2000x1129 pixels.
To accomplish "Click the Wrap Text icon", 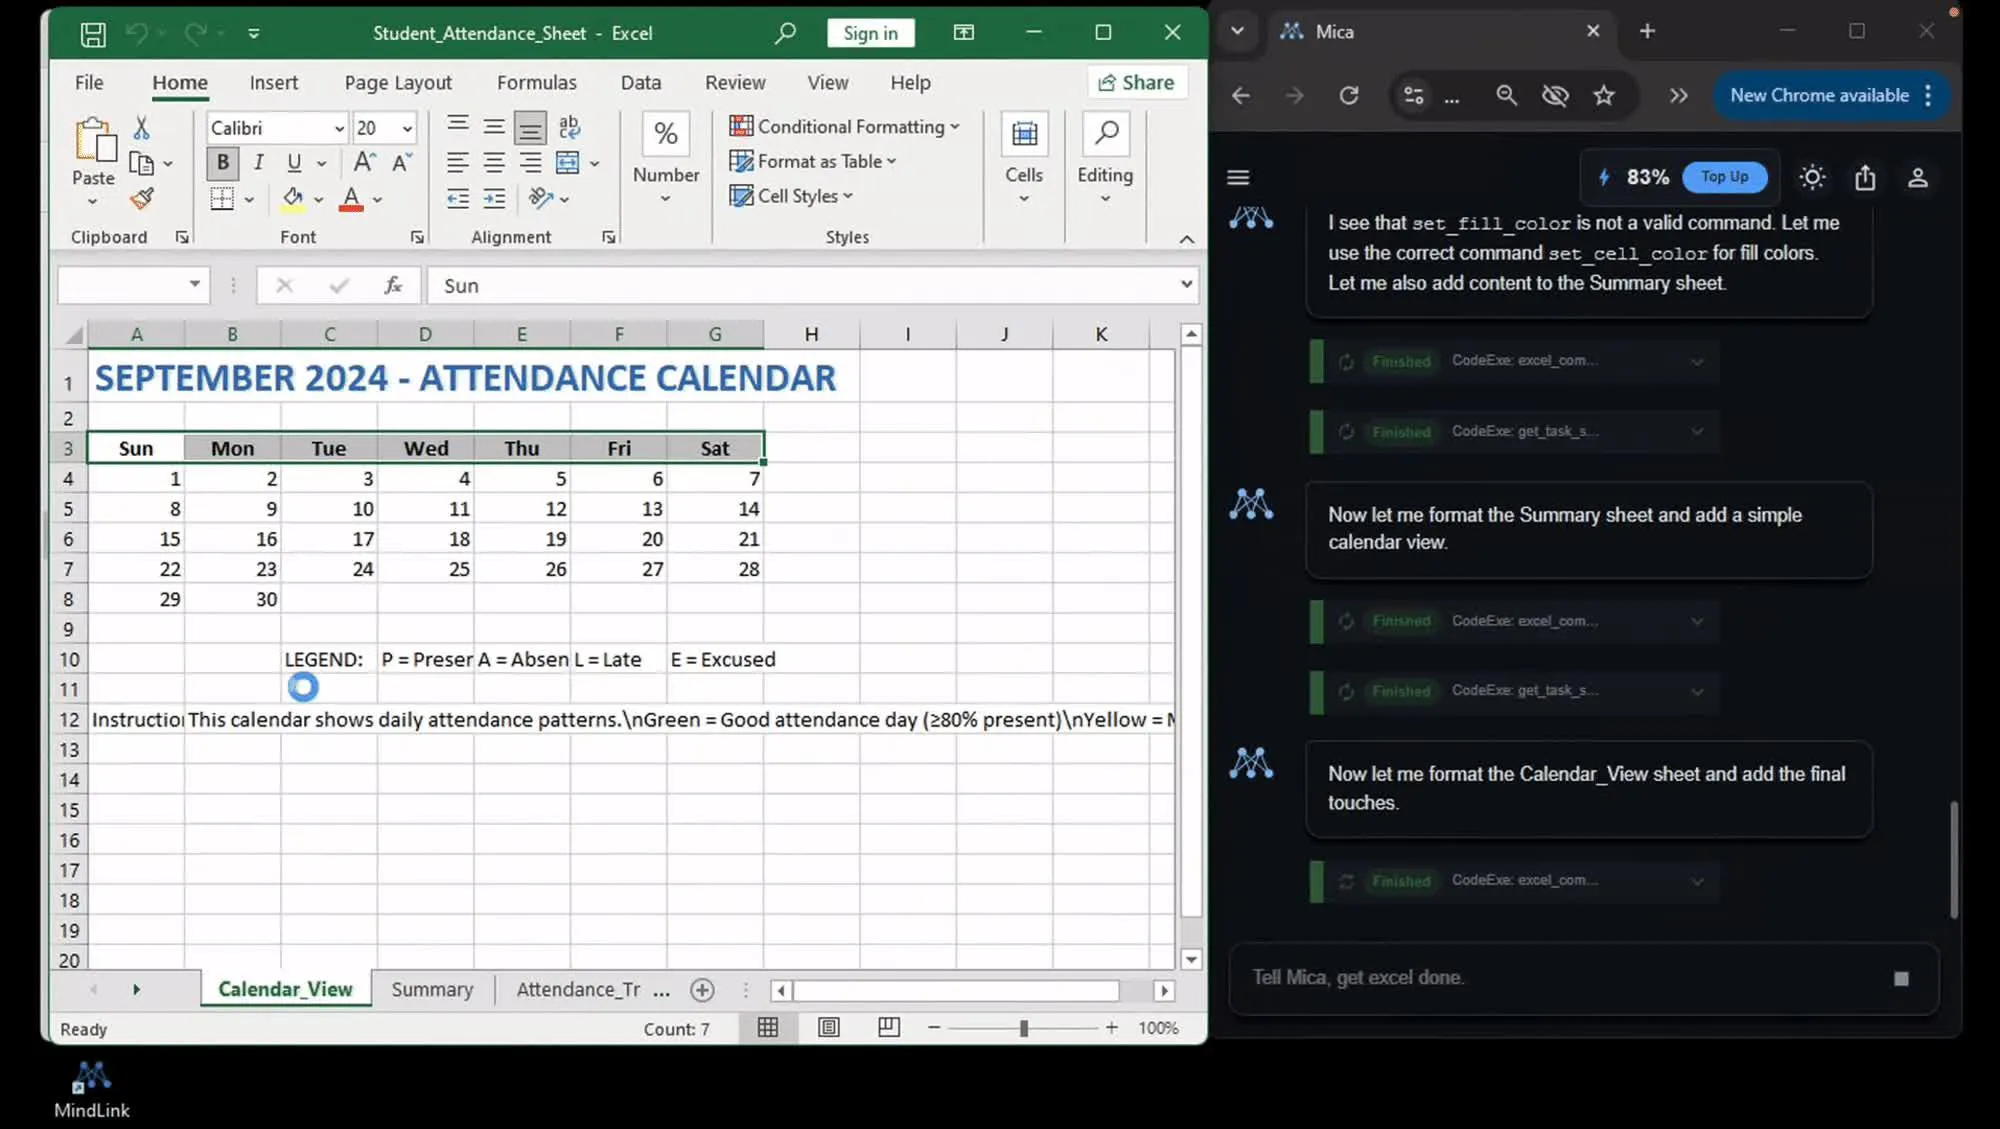I will (x=569, y=126).
